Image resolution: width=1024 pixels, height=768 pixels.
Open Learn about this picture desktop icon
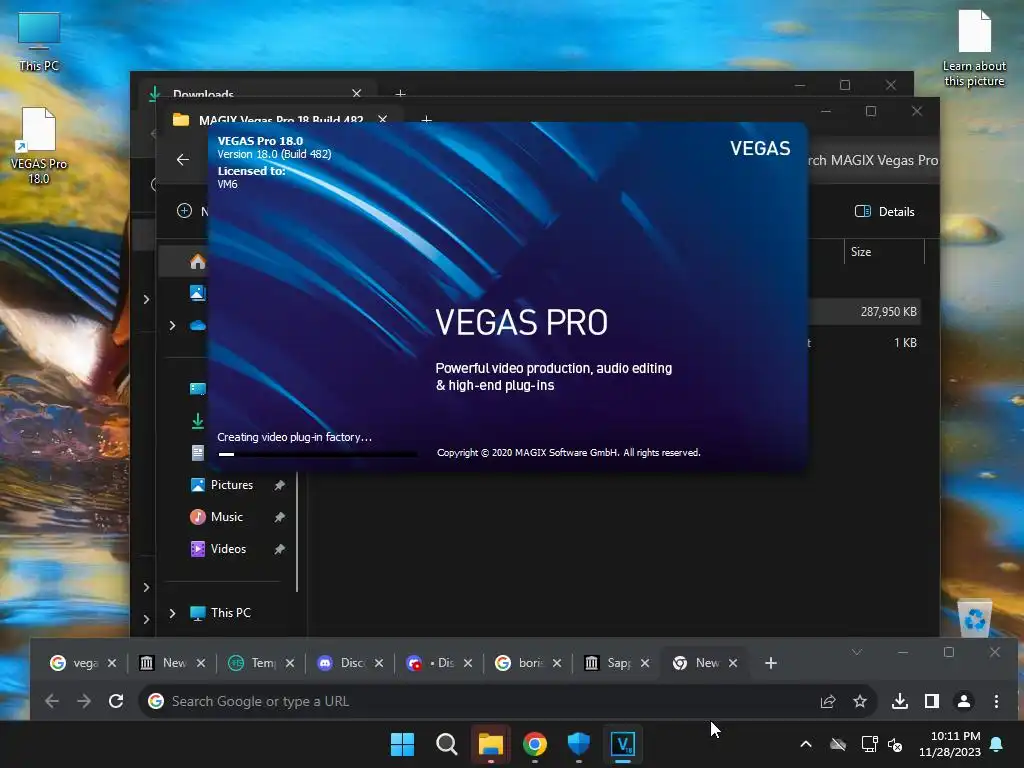(x=974, y=47)
